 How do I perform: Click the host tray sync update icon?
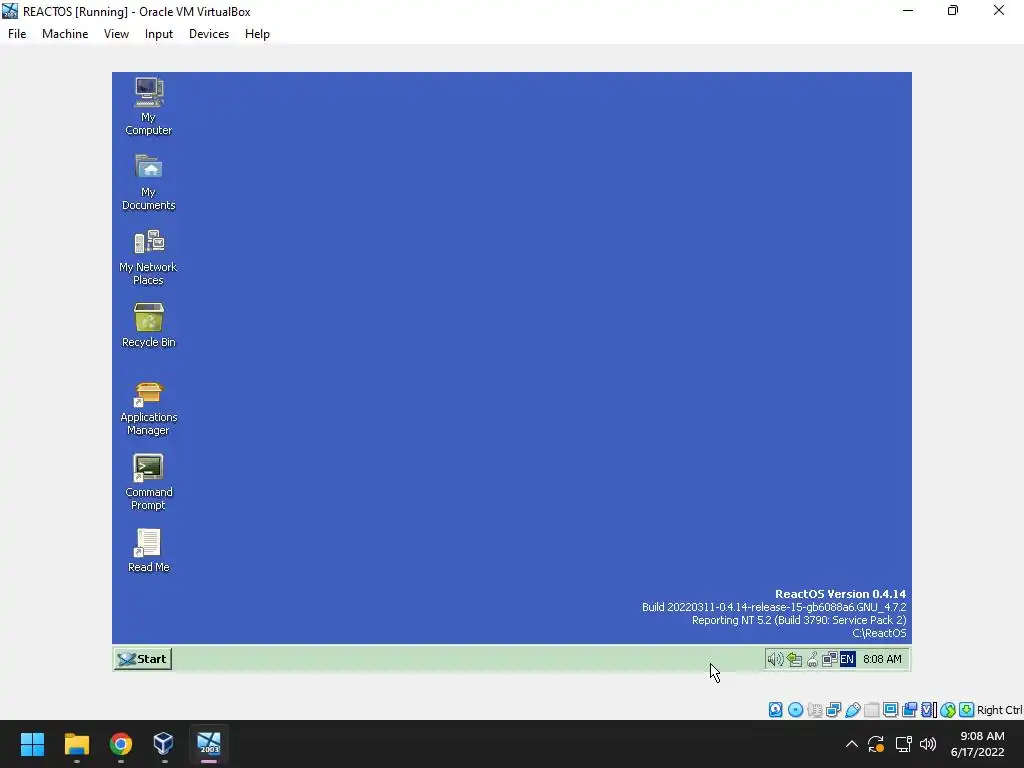click(x=876, y=744)
